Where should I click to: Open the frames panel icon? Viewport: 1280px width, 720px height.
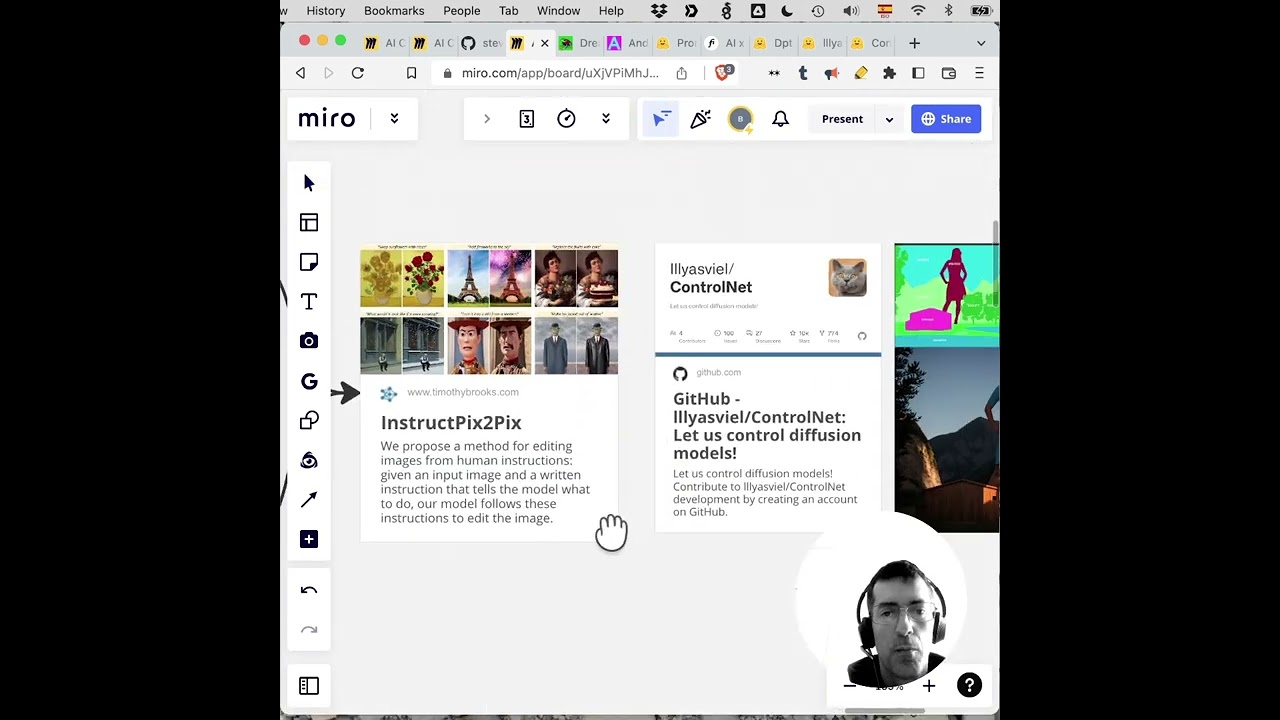coord(309,686)
